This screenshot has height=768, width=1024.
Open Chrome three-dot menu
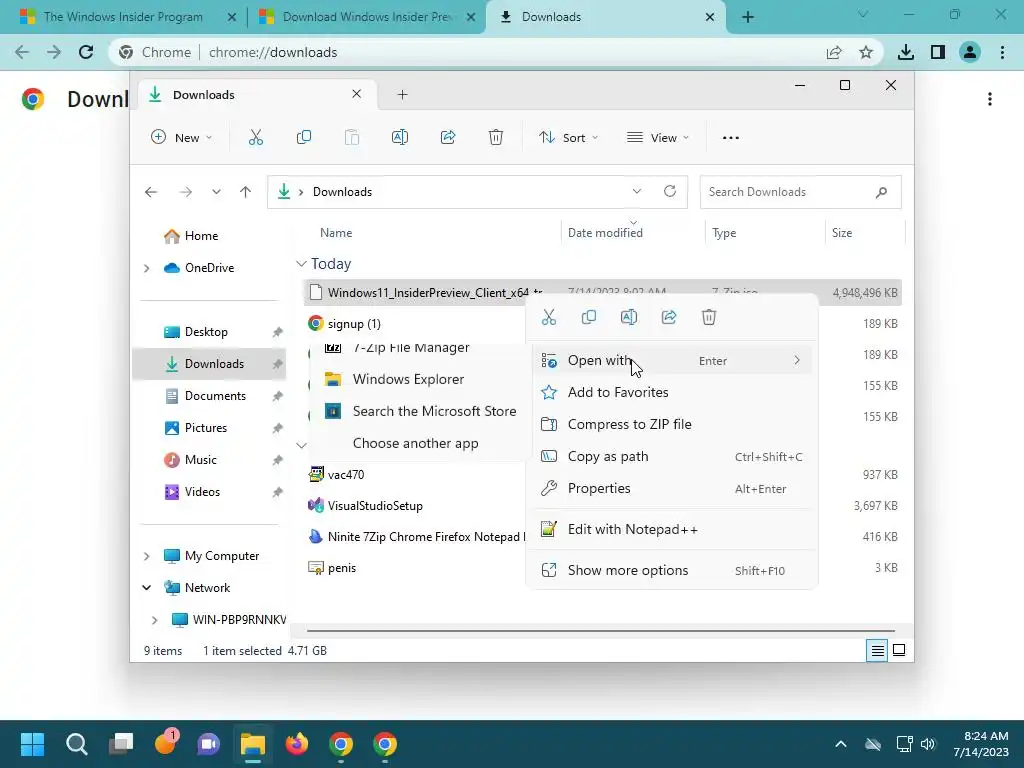tap(1002, 52)
